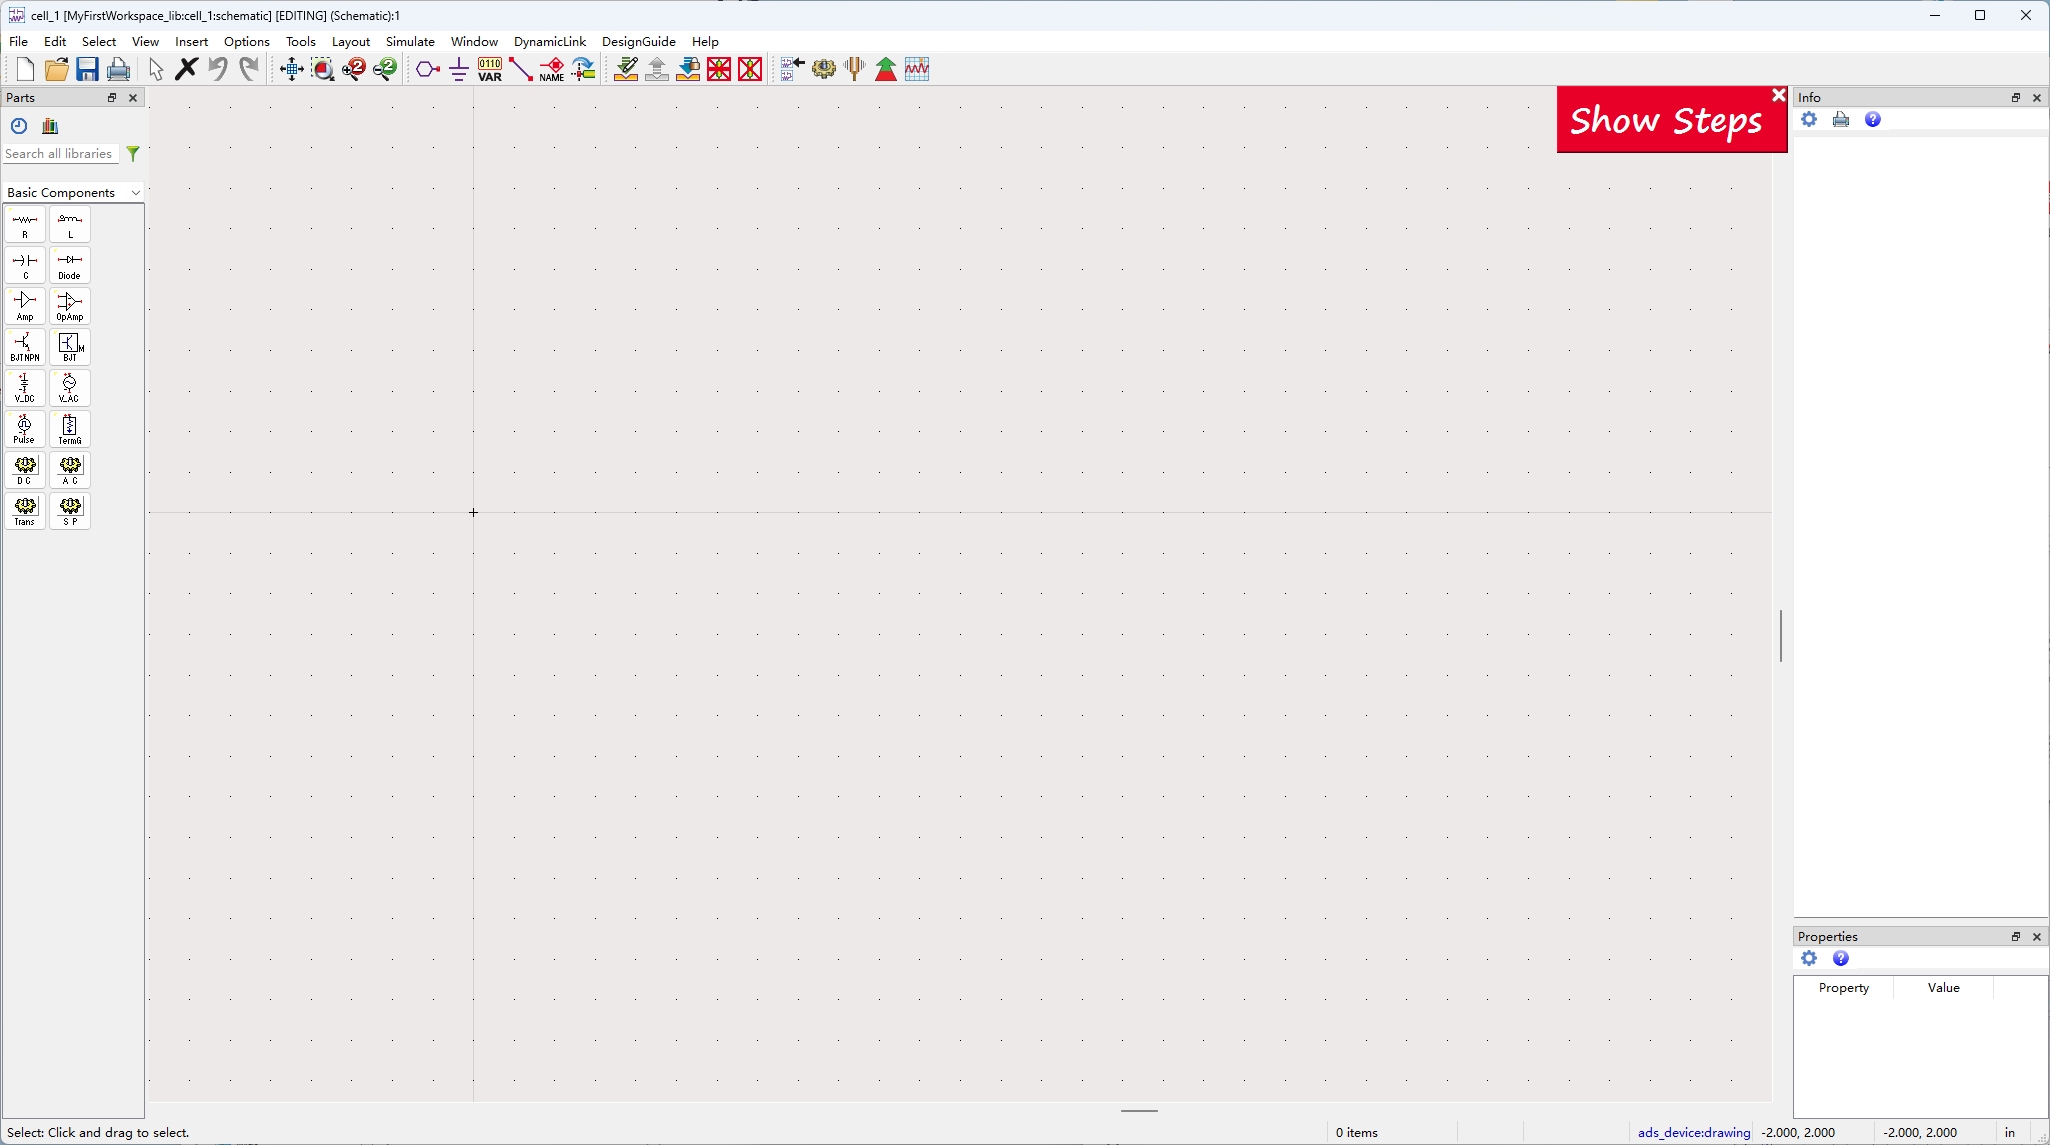Open the Data Display waveform window
2050x1145 pixels.
coord(917,68)
